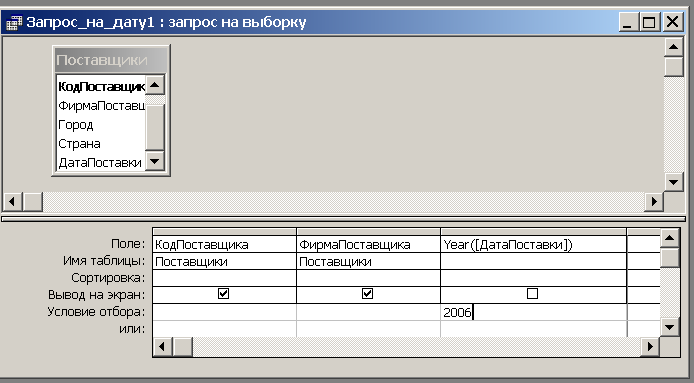Click grid vertical scroll down arrow
Screen dimensions: 694x383
(x=670, y=327)
